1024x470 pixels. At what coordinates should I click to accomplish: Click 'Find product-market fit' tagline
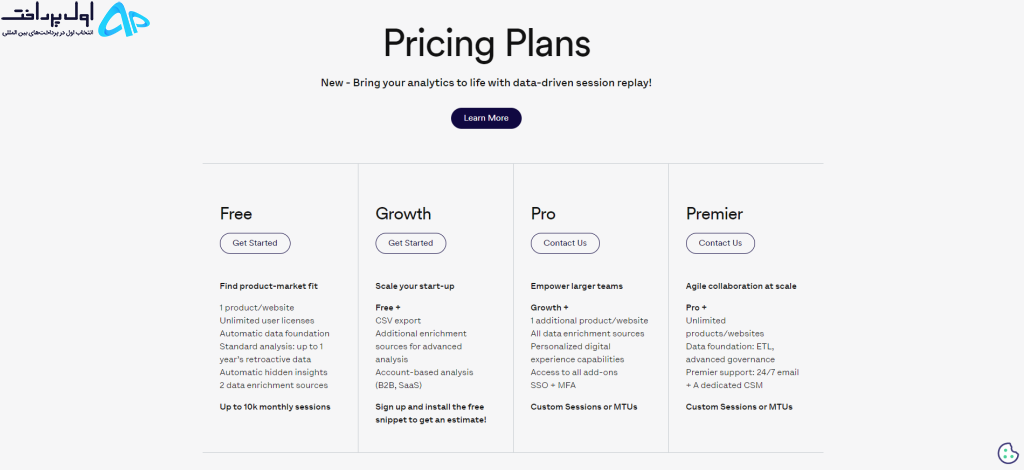(x=269, y=286)
